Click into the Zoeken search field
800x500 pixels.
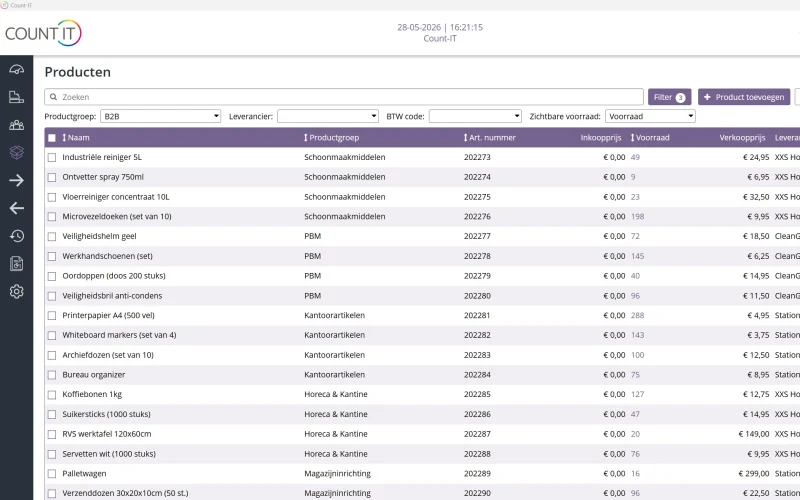[x=344, y=97]
